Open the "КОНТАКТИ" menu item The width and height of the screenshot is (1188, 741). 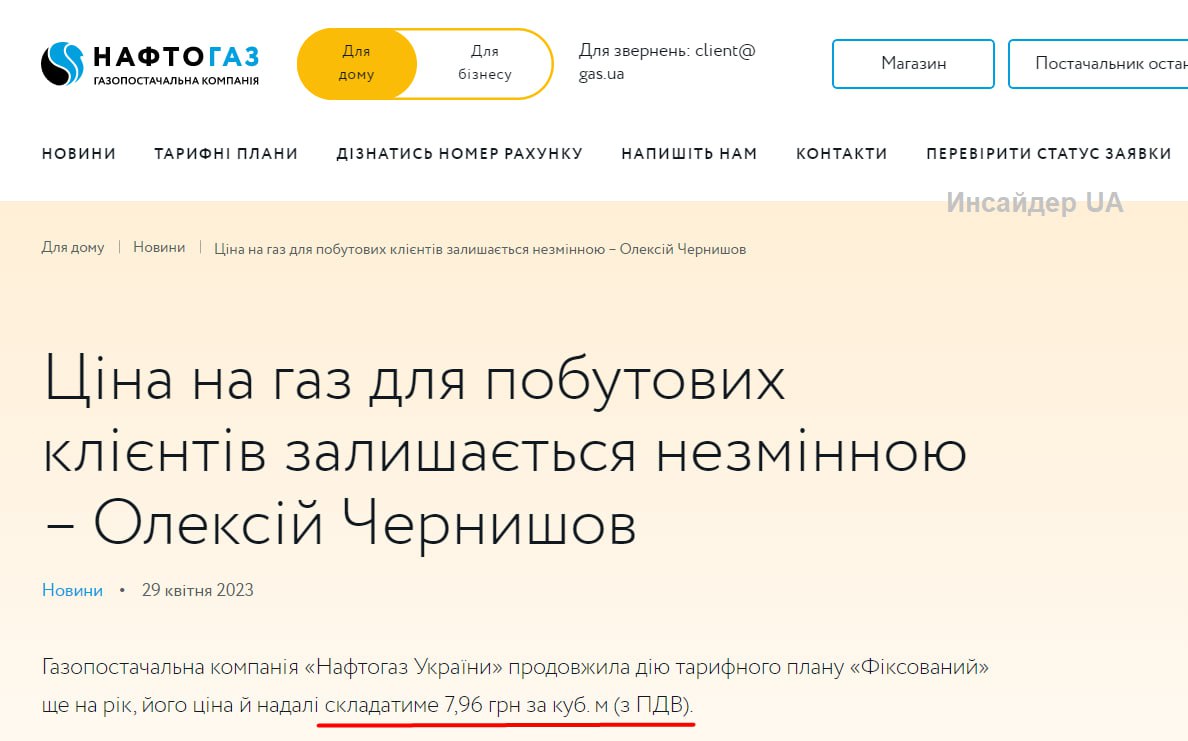841,154
